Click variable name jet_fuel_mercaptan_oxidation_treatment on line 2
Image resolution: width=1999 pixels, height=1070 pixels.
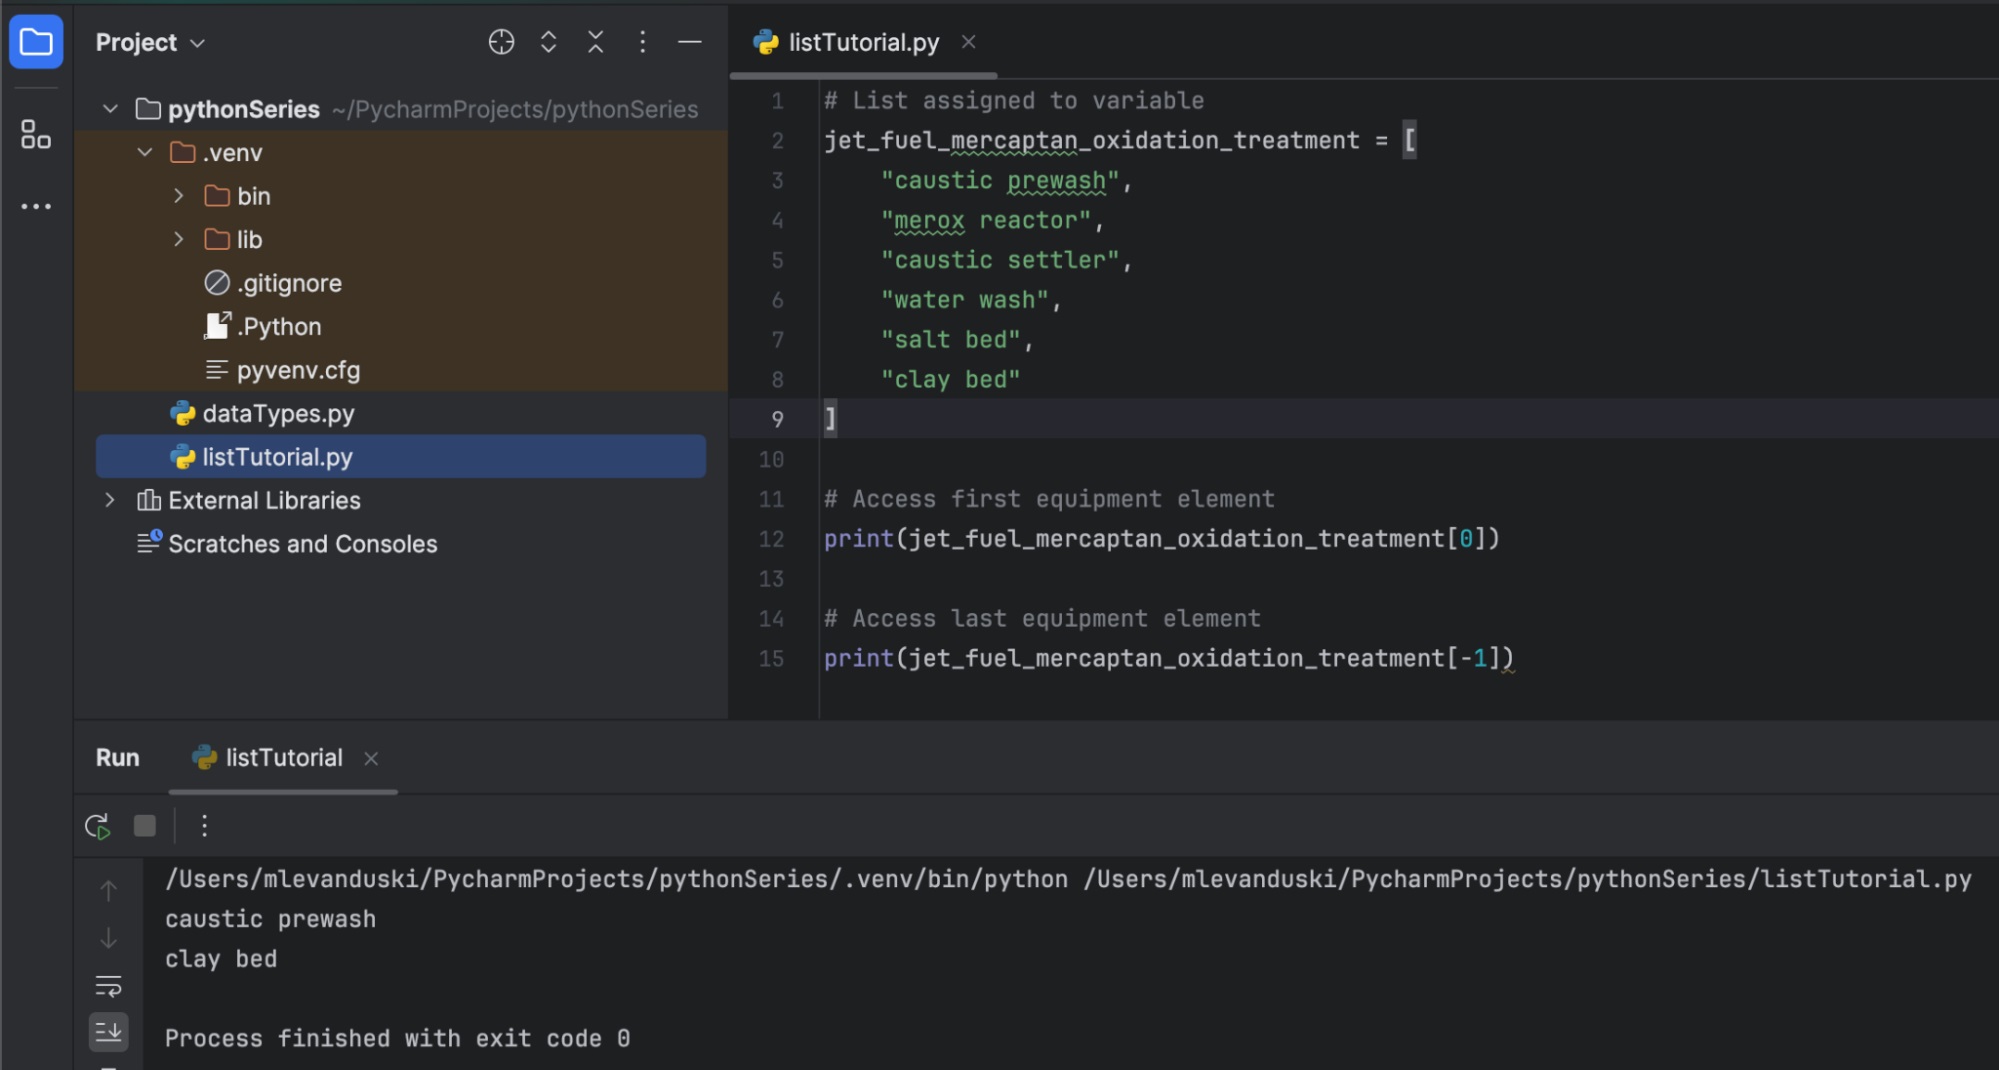(x=1092, y=141)
